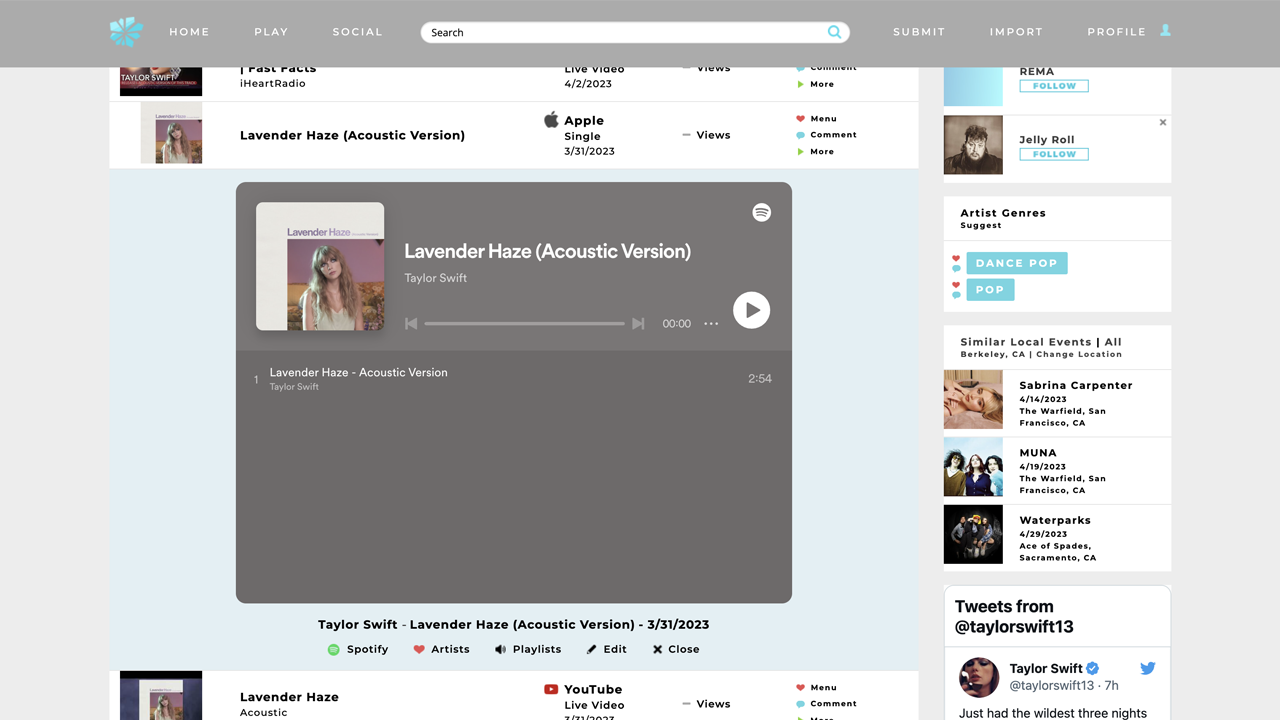Open the SOCIAL nav item

357,32
